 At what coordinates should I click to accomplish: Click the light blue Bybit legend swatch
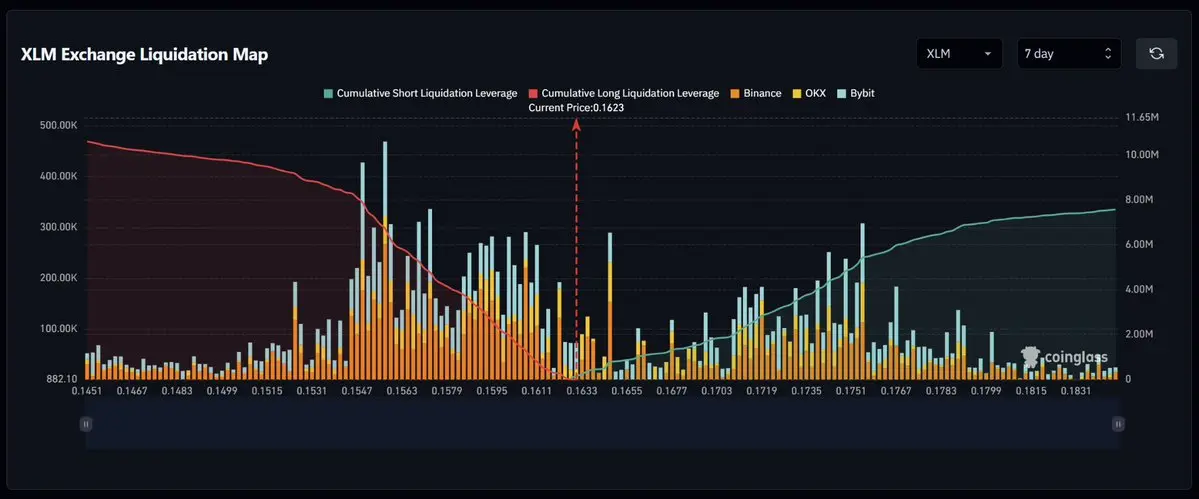click(842, 93)
